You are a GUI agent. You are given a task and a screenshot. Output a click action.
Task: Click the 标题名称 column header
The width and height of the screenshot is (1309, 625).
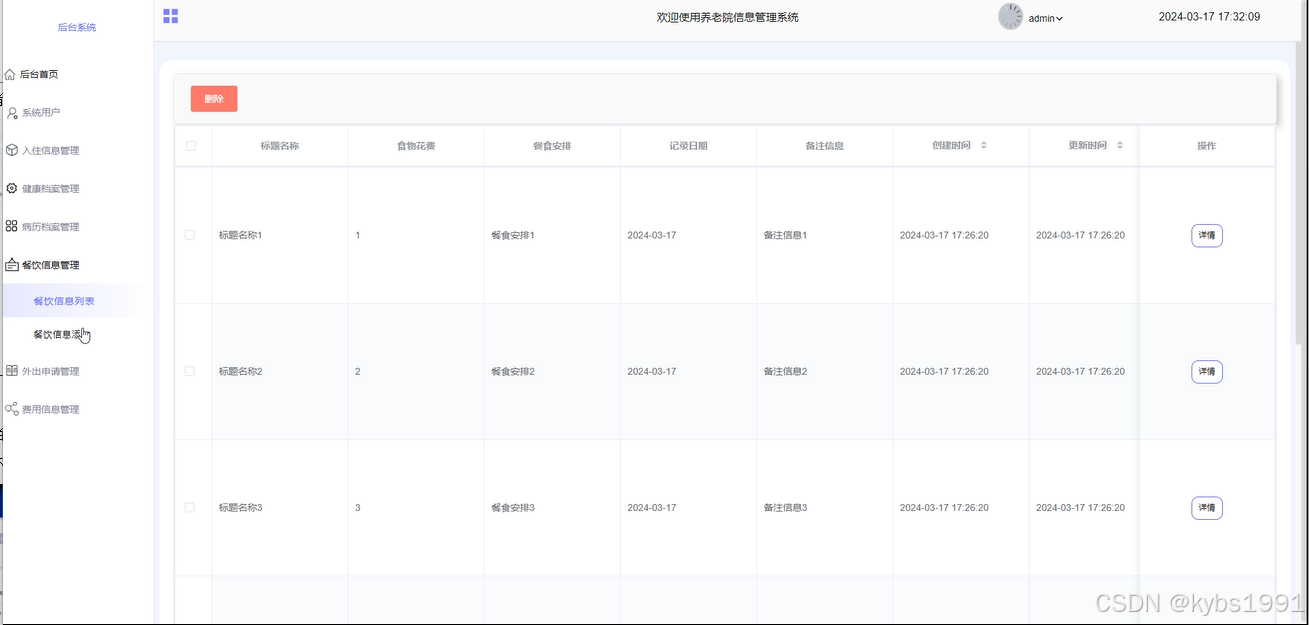(x=280, y=146)
